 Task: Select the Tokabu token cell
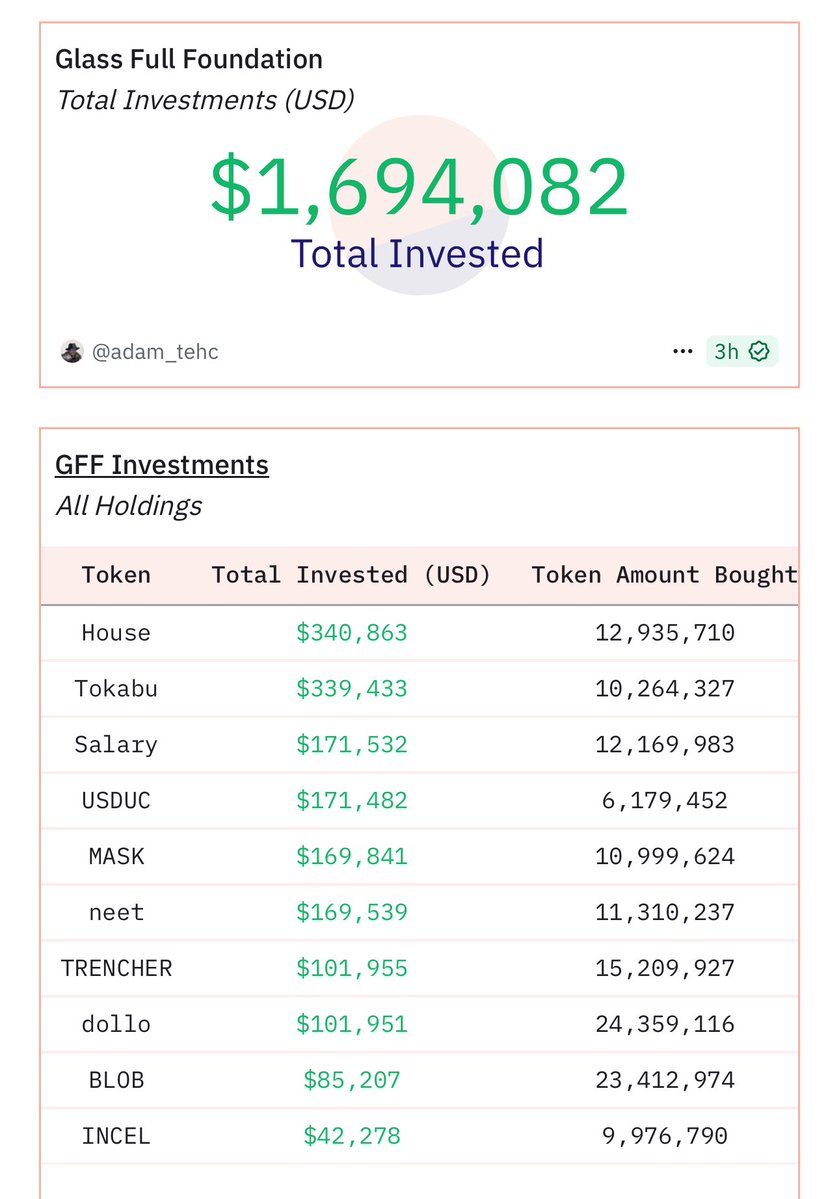[x=116, y=689]
